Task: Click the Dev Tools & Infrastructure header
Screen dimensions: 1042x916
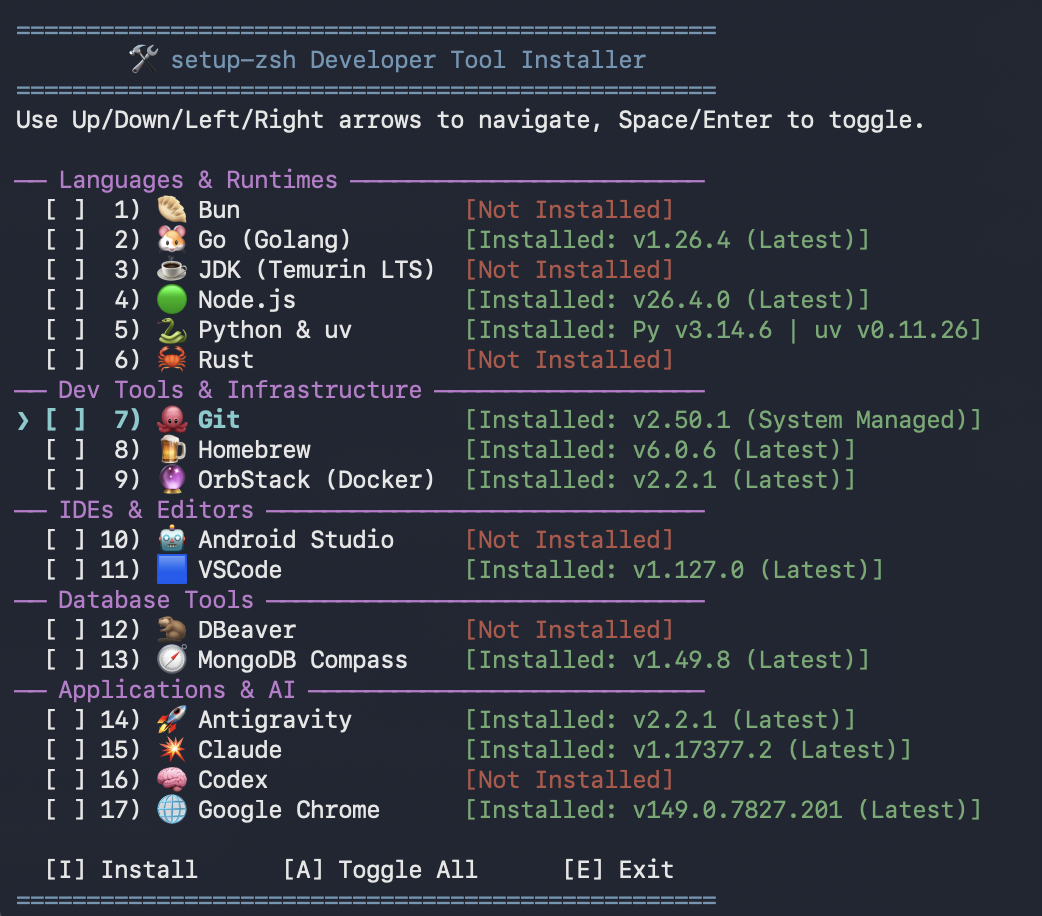Action: (x=240, y=390)
